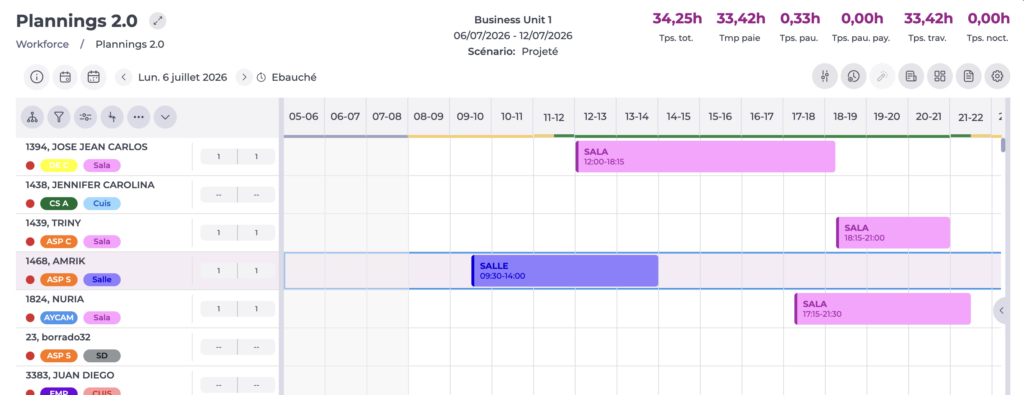The height and width of the screenshot is (395, 1024).
Task: Select the pink SALA 12:00-18:15 shift
Action: click(705, 157)
